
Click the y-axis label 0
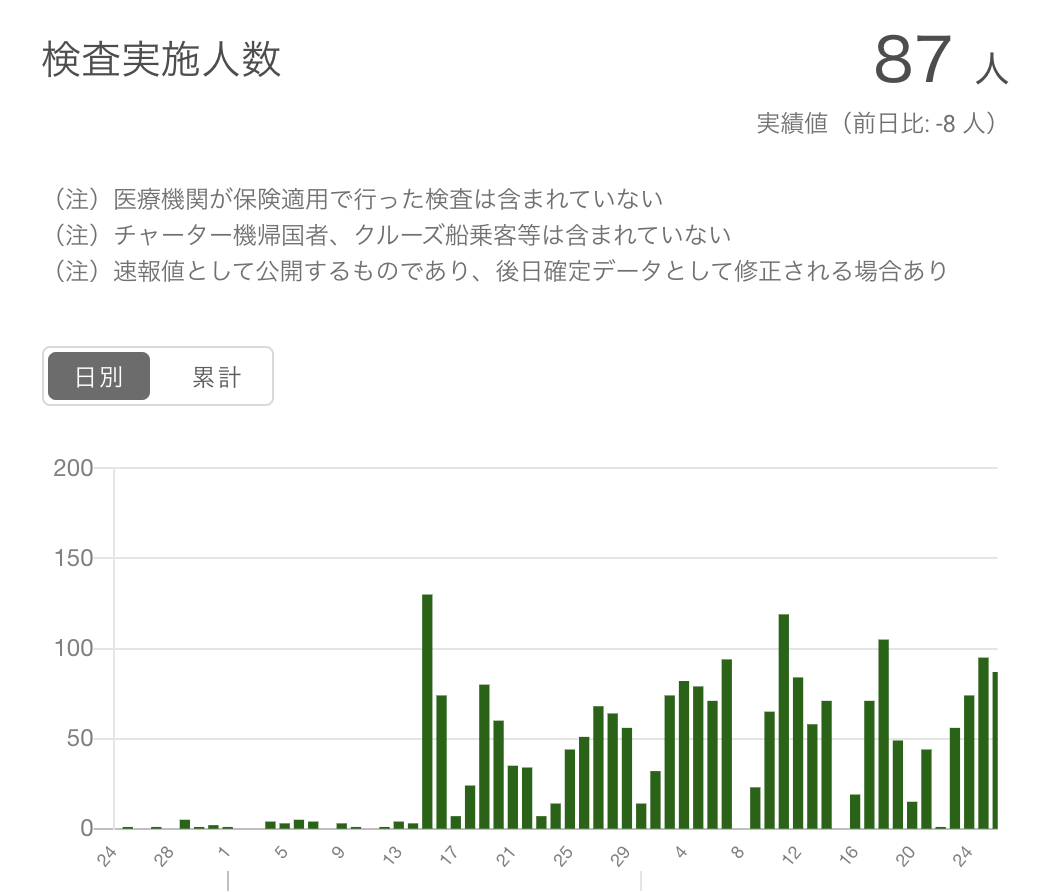click(86, 828)
